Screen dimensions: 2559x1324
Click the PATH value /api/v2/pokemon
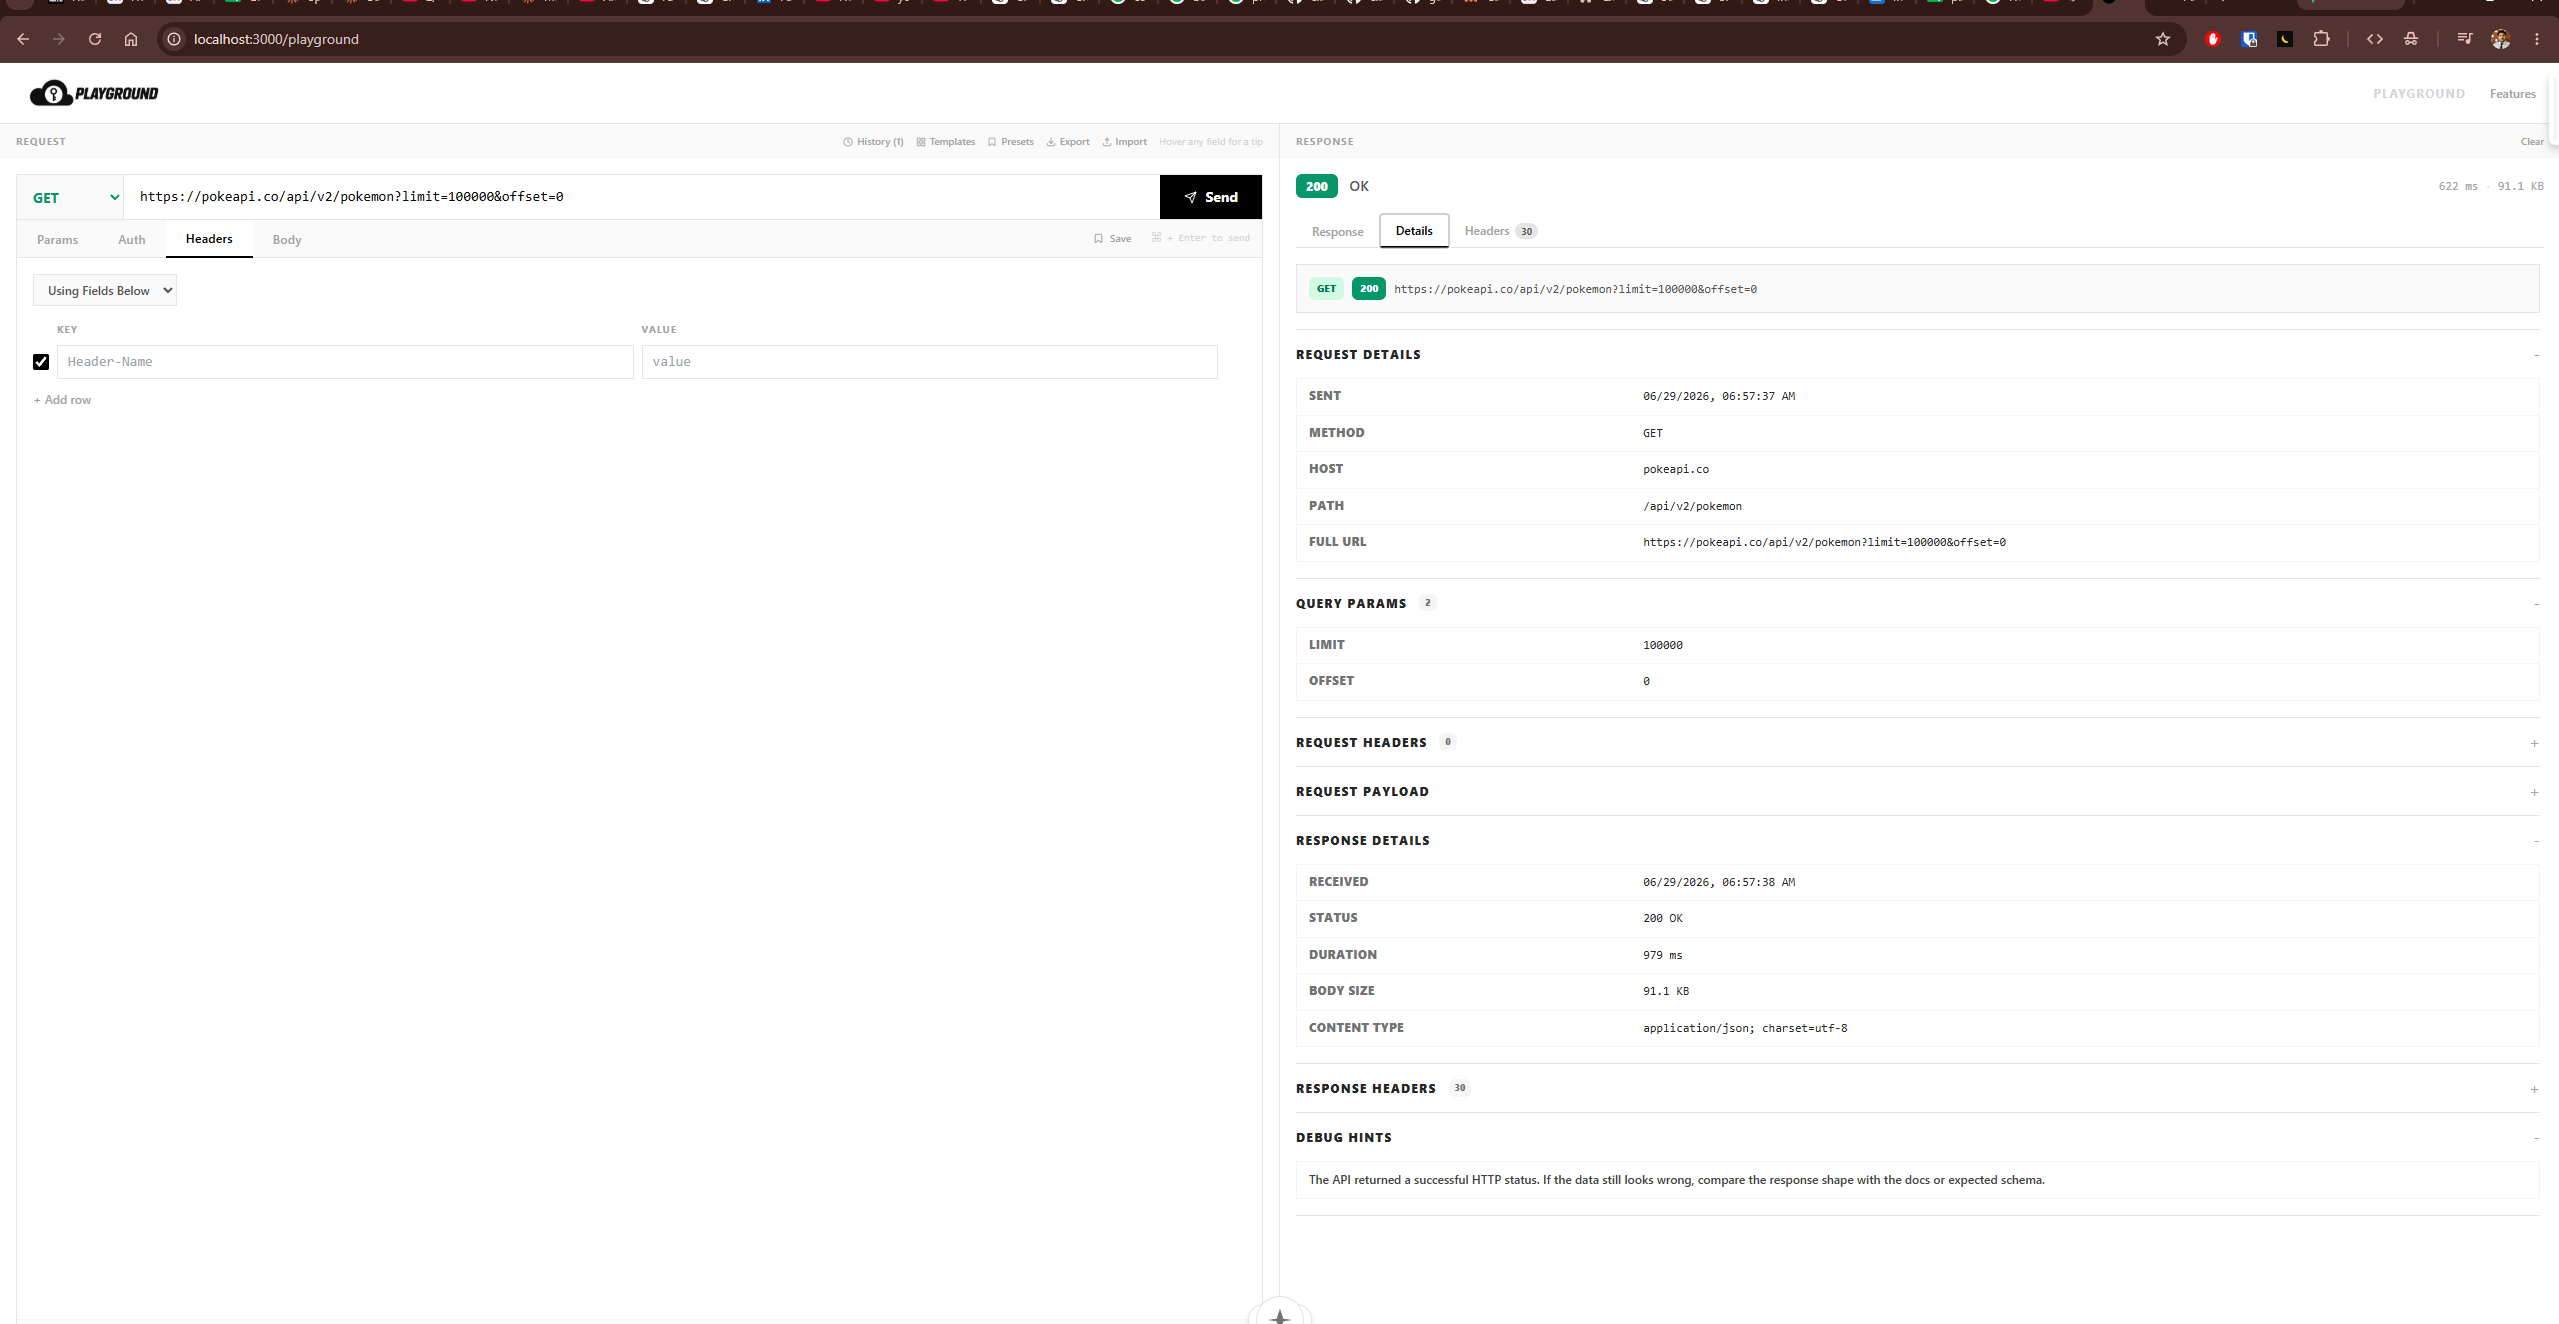coord(1692,507)
